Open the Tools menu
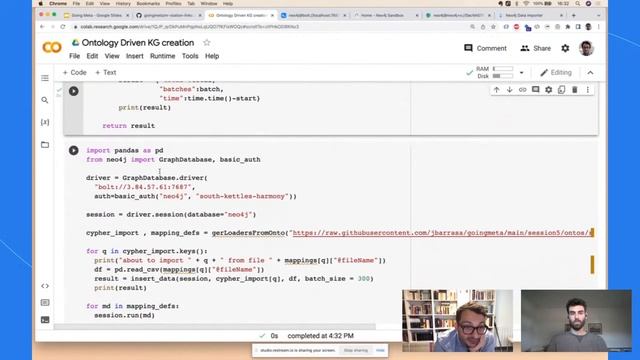 pyautogui.click(x=190, y=56)
